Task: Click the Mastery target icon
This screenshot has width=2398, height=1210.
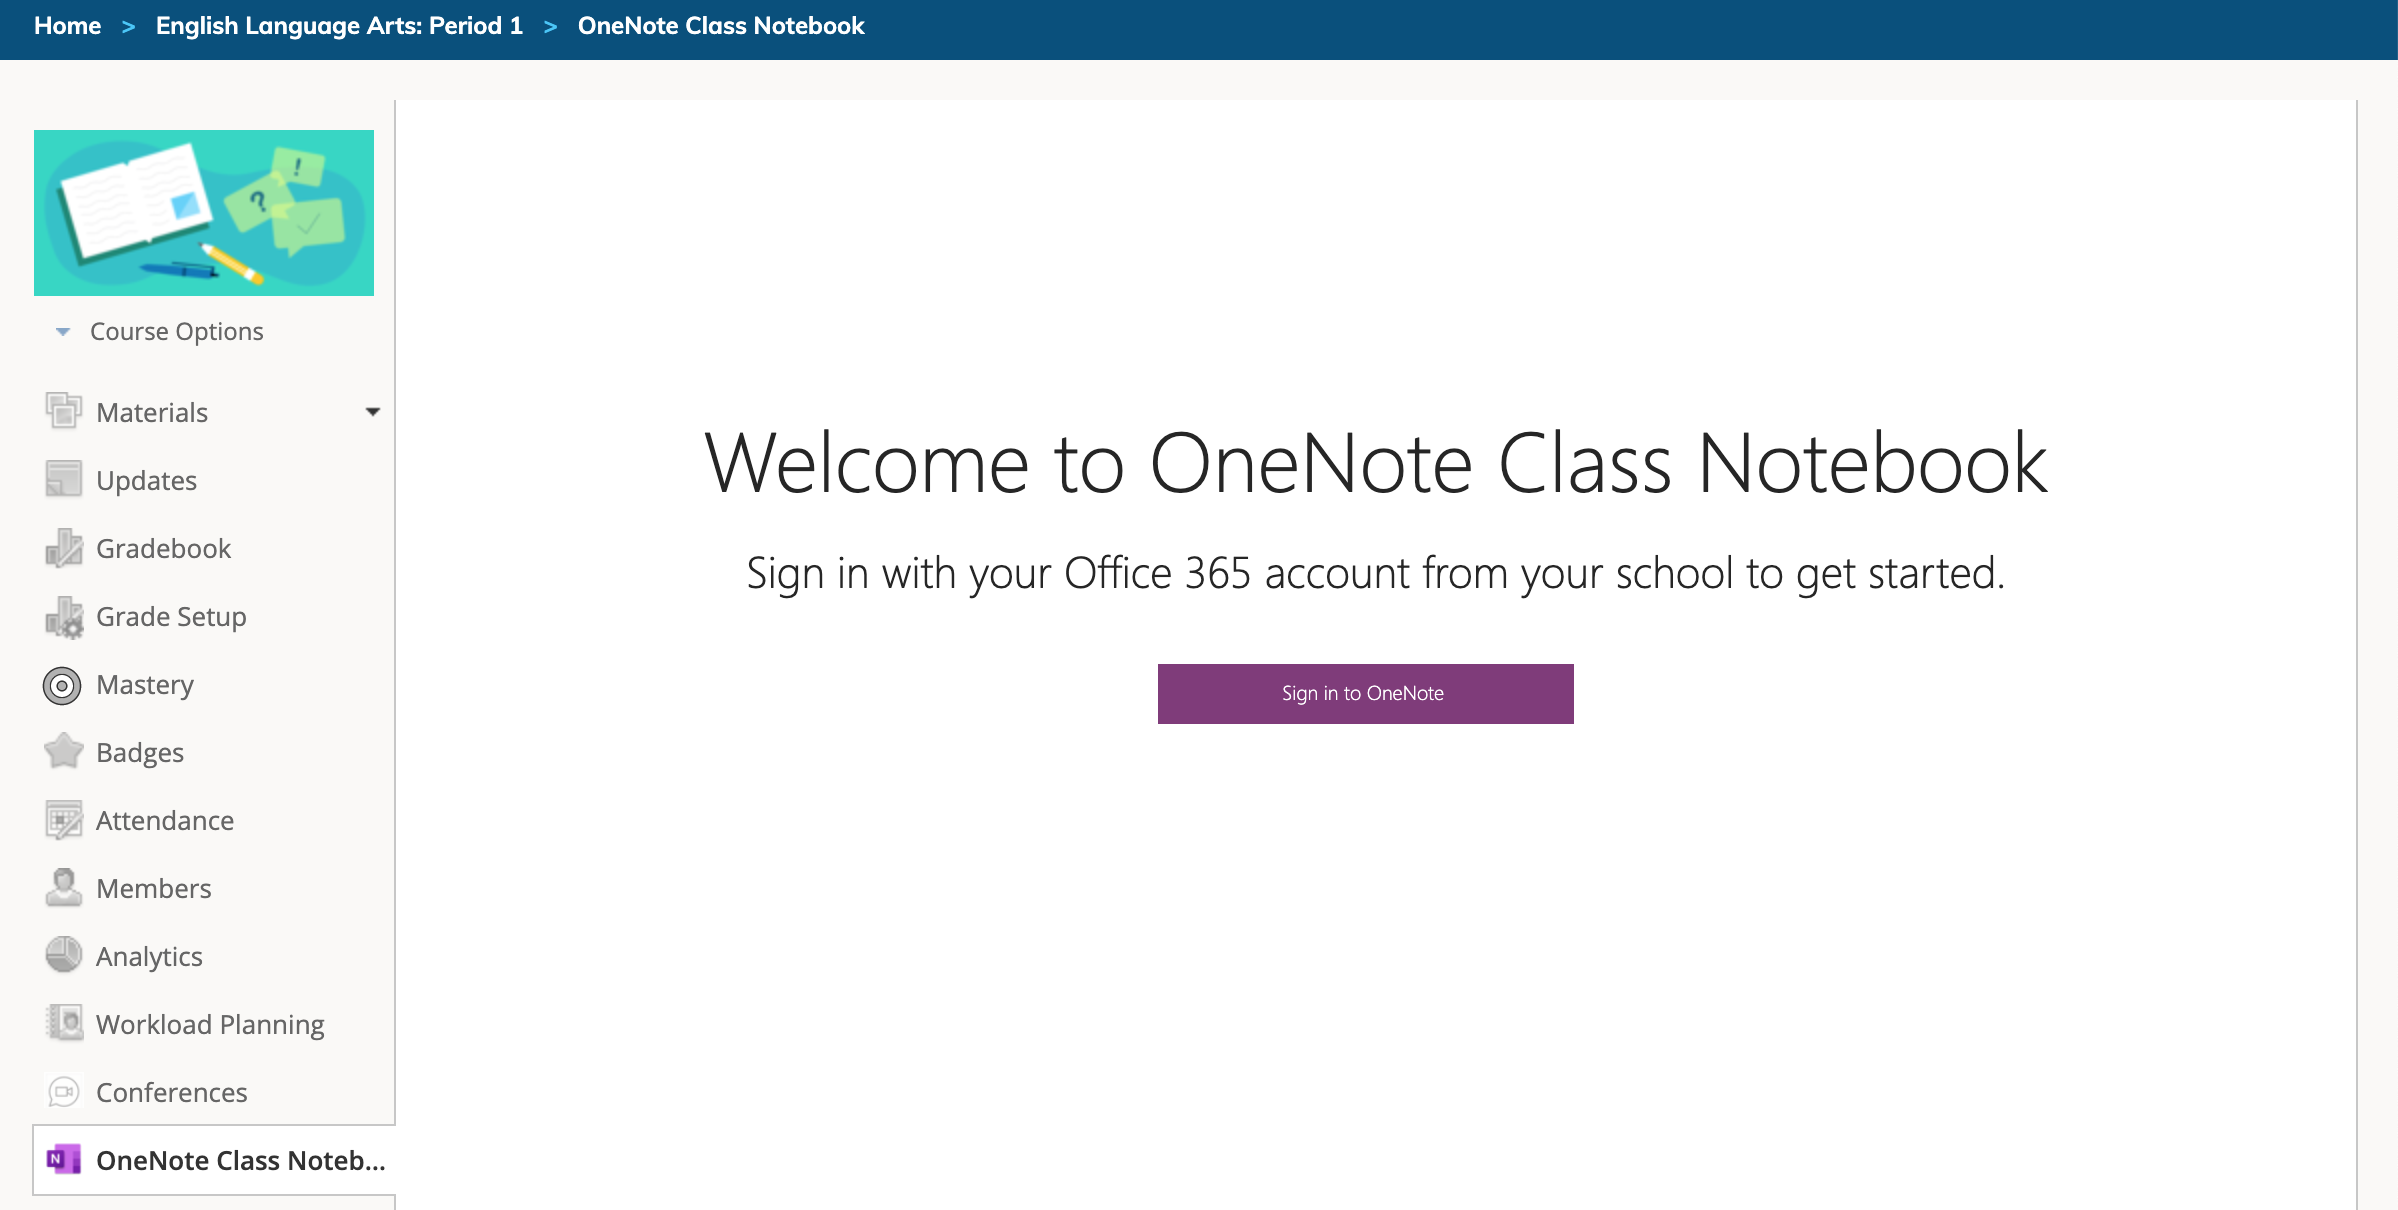Action: click(62, 685)
